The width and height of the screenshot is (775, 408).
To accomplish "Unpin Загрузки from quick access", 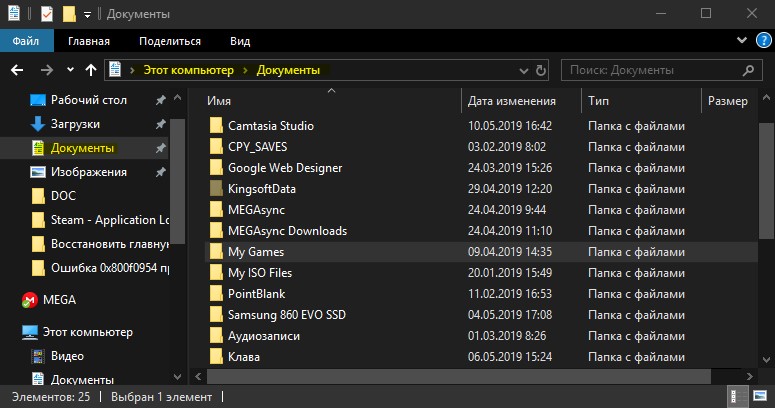I will (x=160, y=124).
